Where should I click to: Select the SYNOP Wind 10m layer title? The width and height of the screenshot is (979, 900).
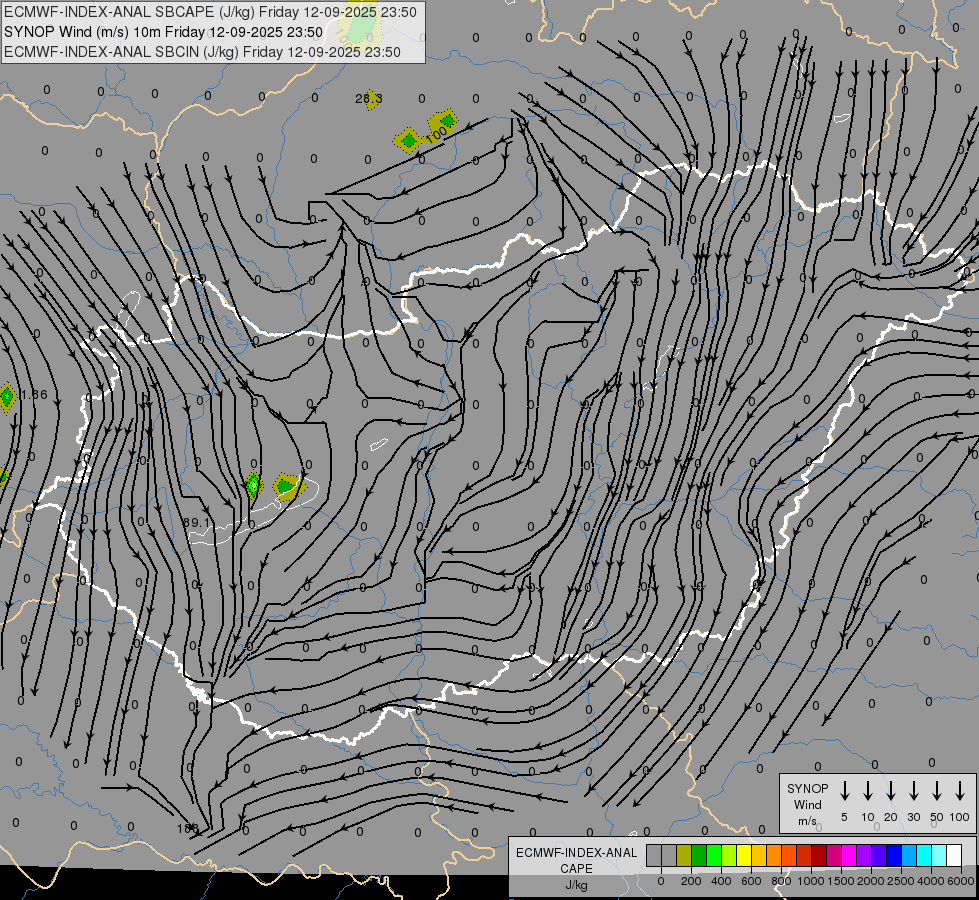(163, 32)
